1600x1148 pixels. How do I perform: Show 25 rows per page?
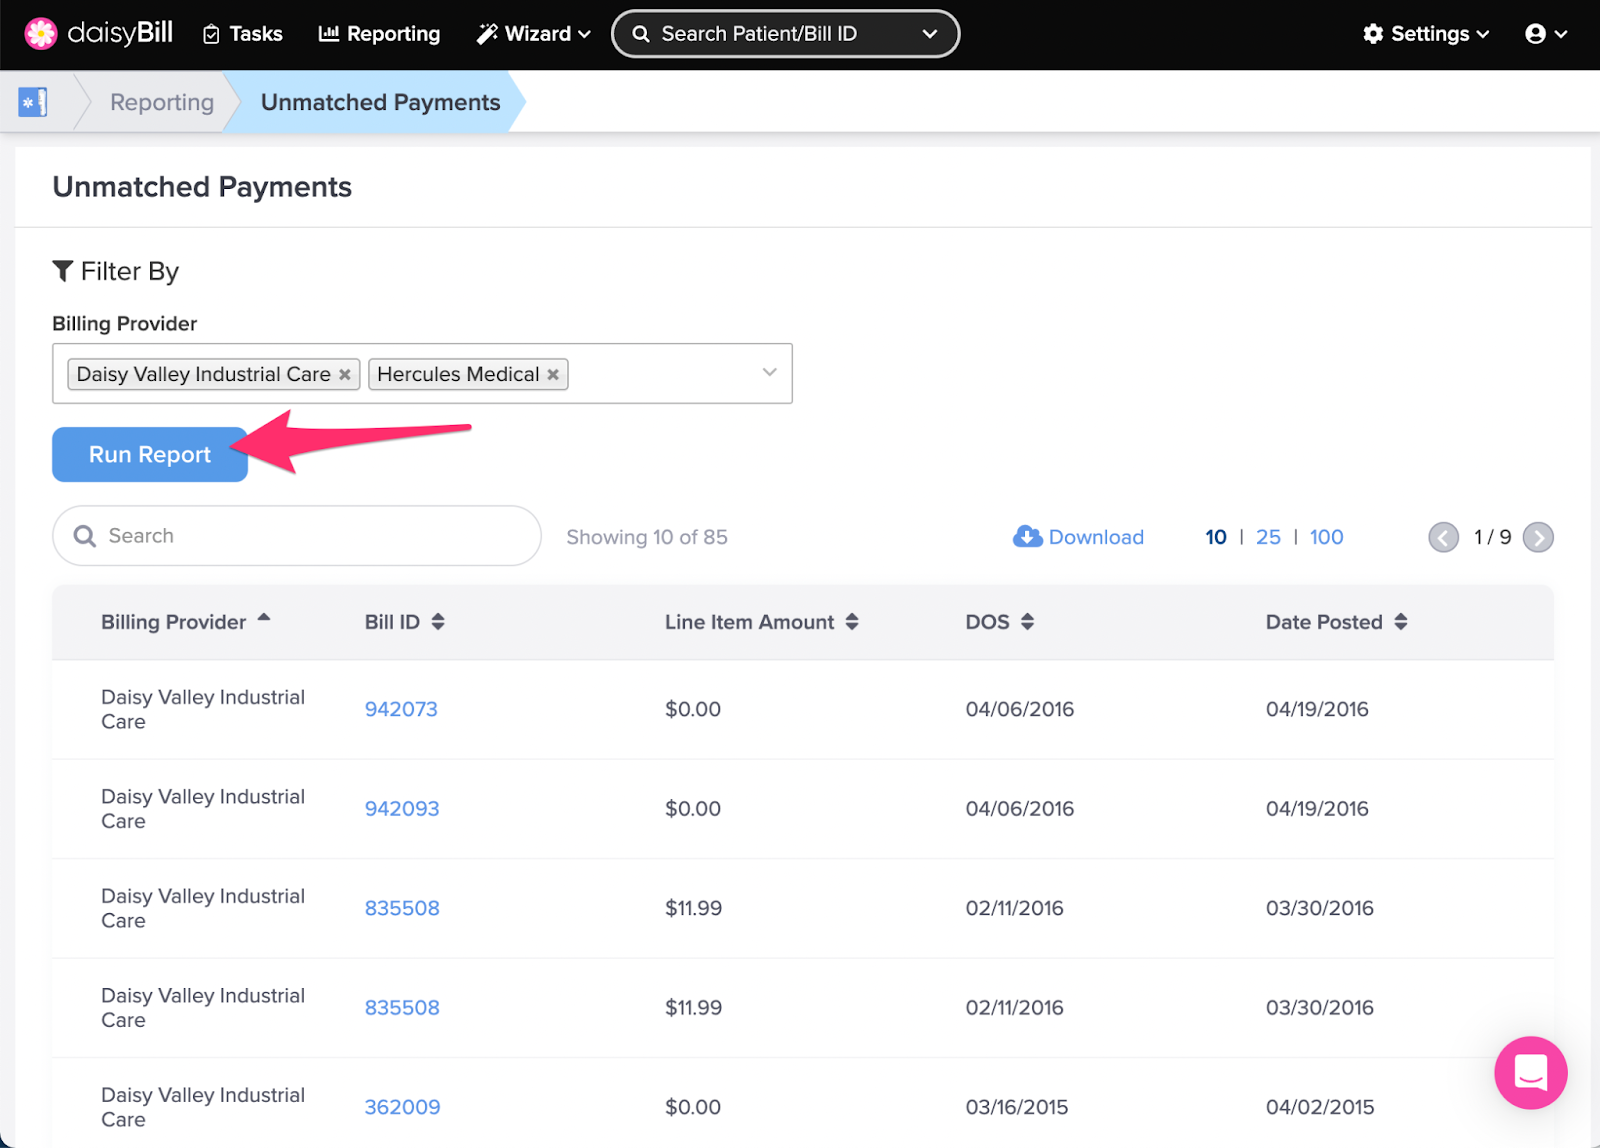[x=1268, y=537]
